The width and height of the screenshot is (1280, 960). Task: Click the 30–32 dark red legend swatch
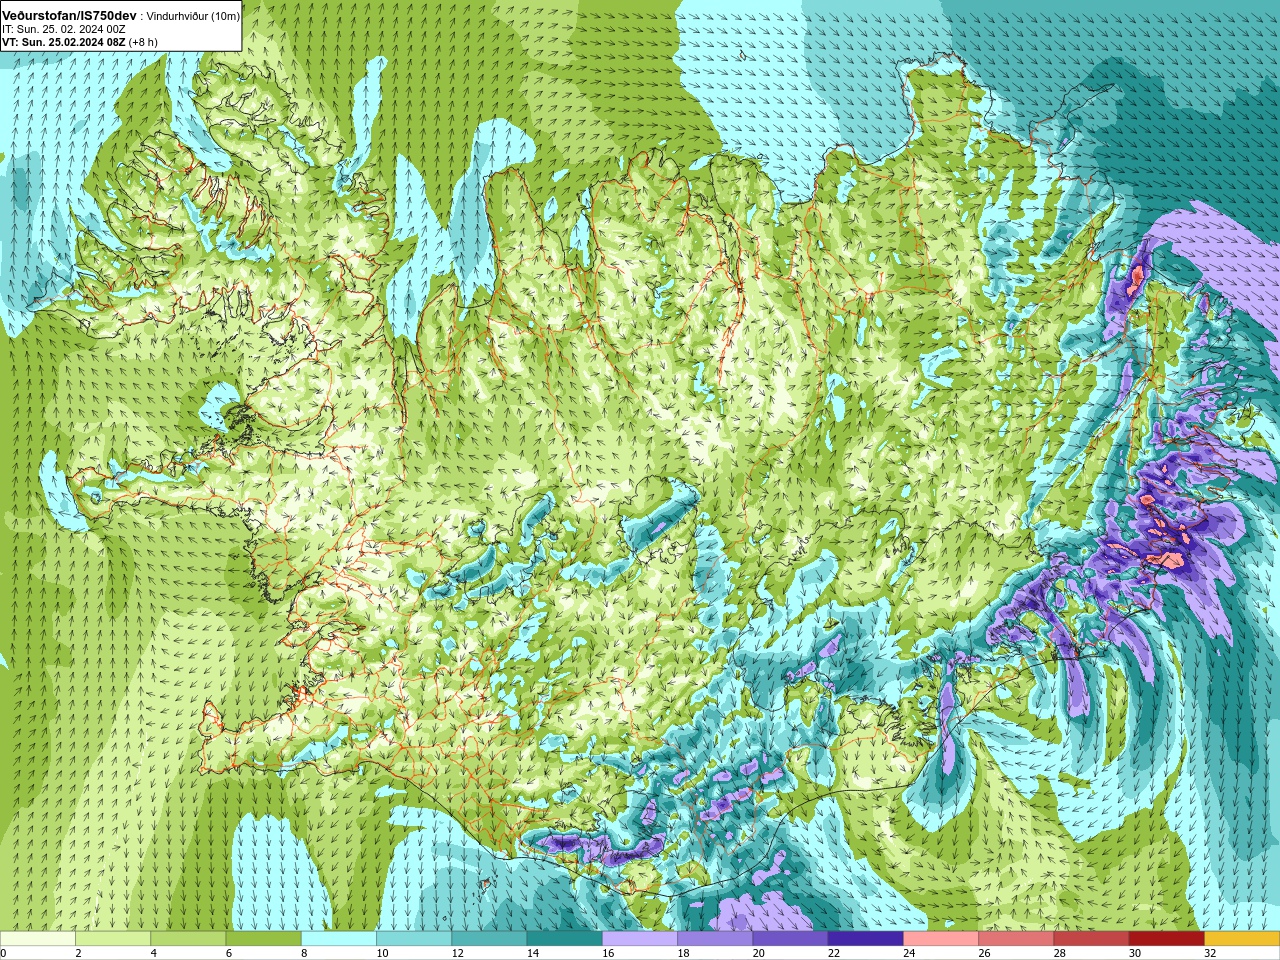click(1167, 939)
